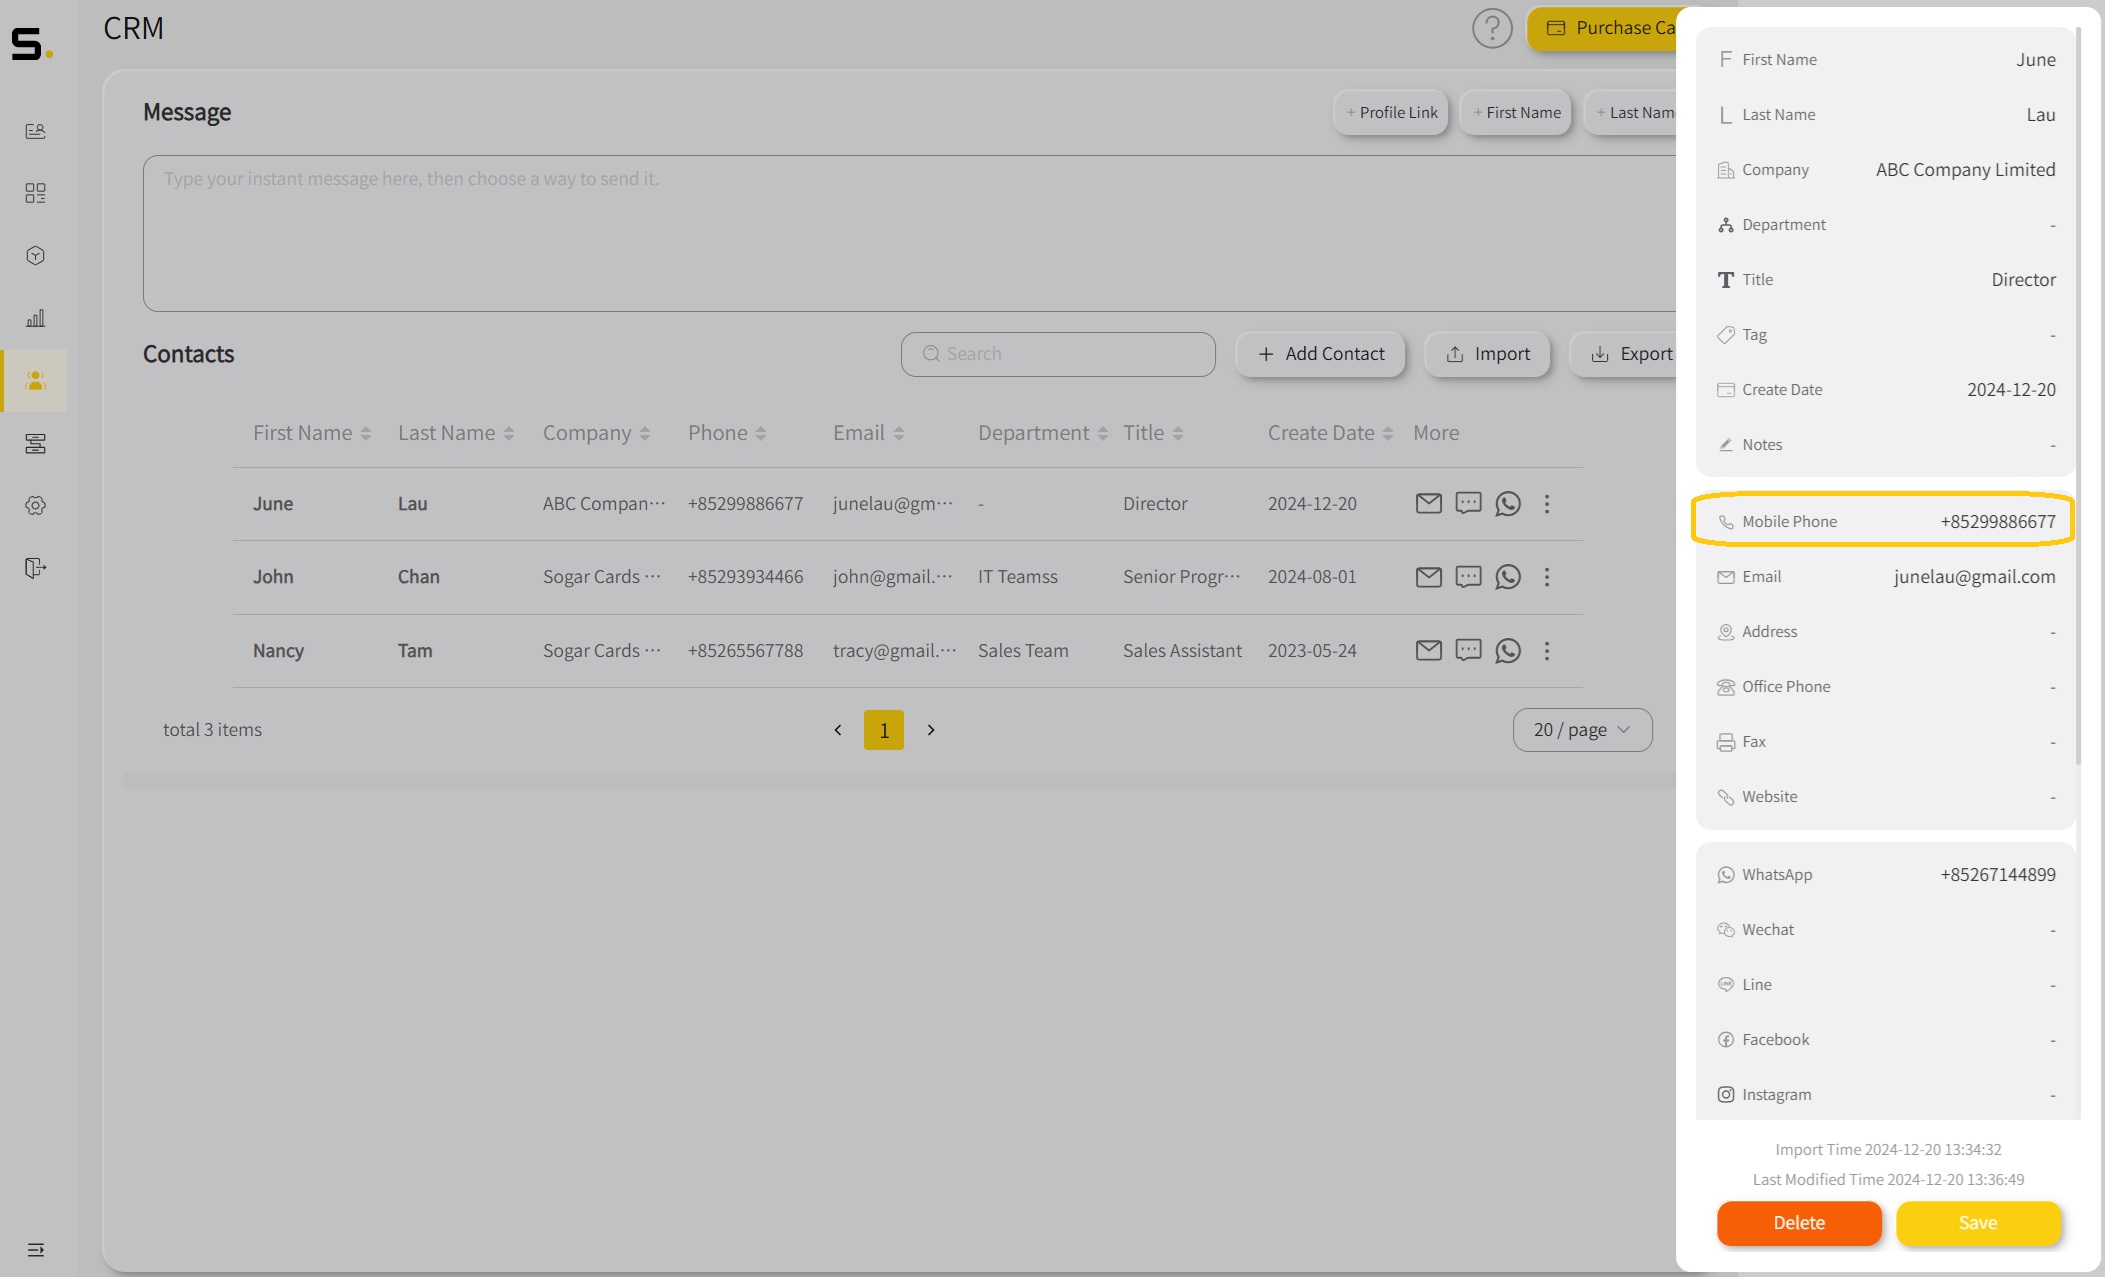This screenshot has height=1277, width=2105.
Task: Message June Lau via WhatsApp icon
Action: point(1508,504)
